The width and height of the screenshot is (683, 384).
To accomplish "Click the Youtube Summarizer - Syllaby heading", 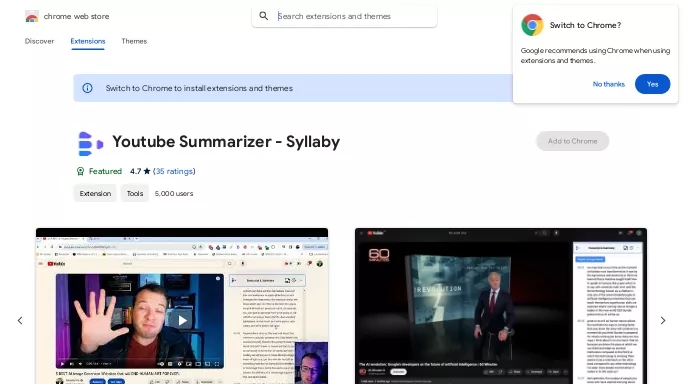I will coord(226,142).
